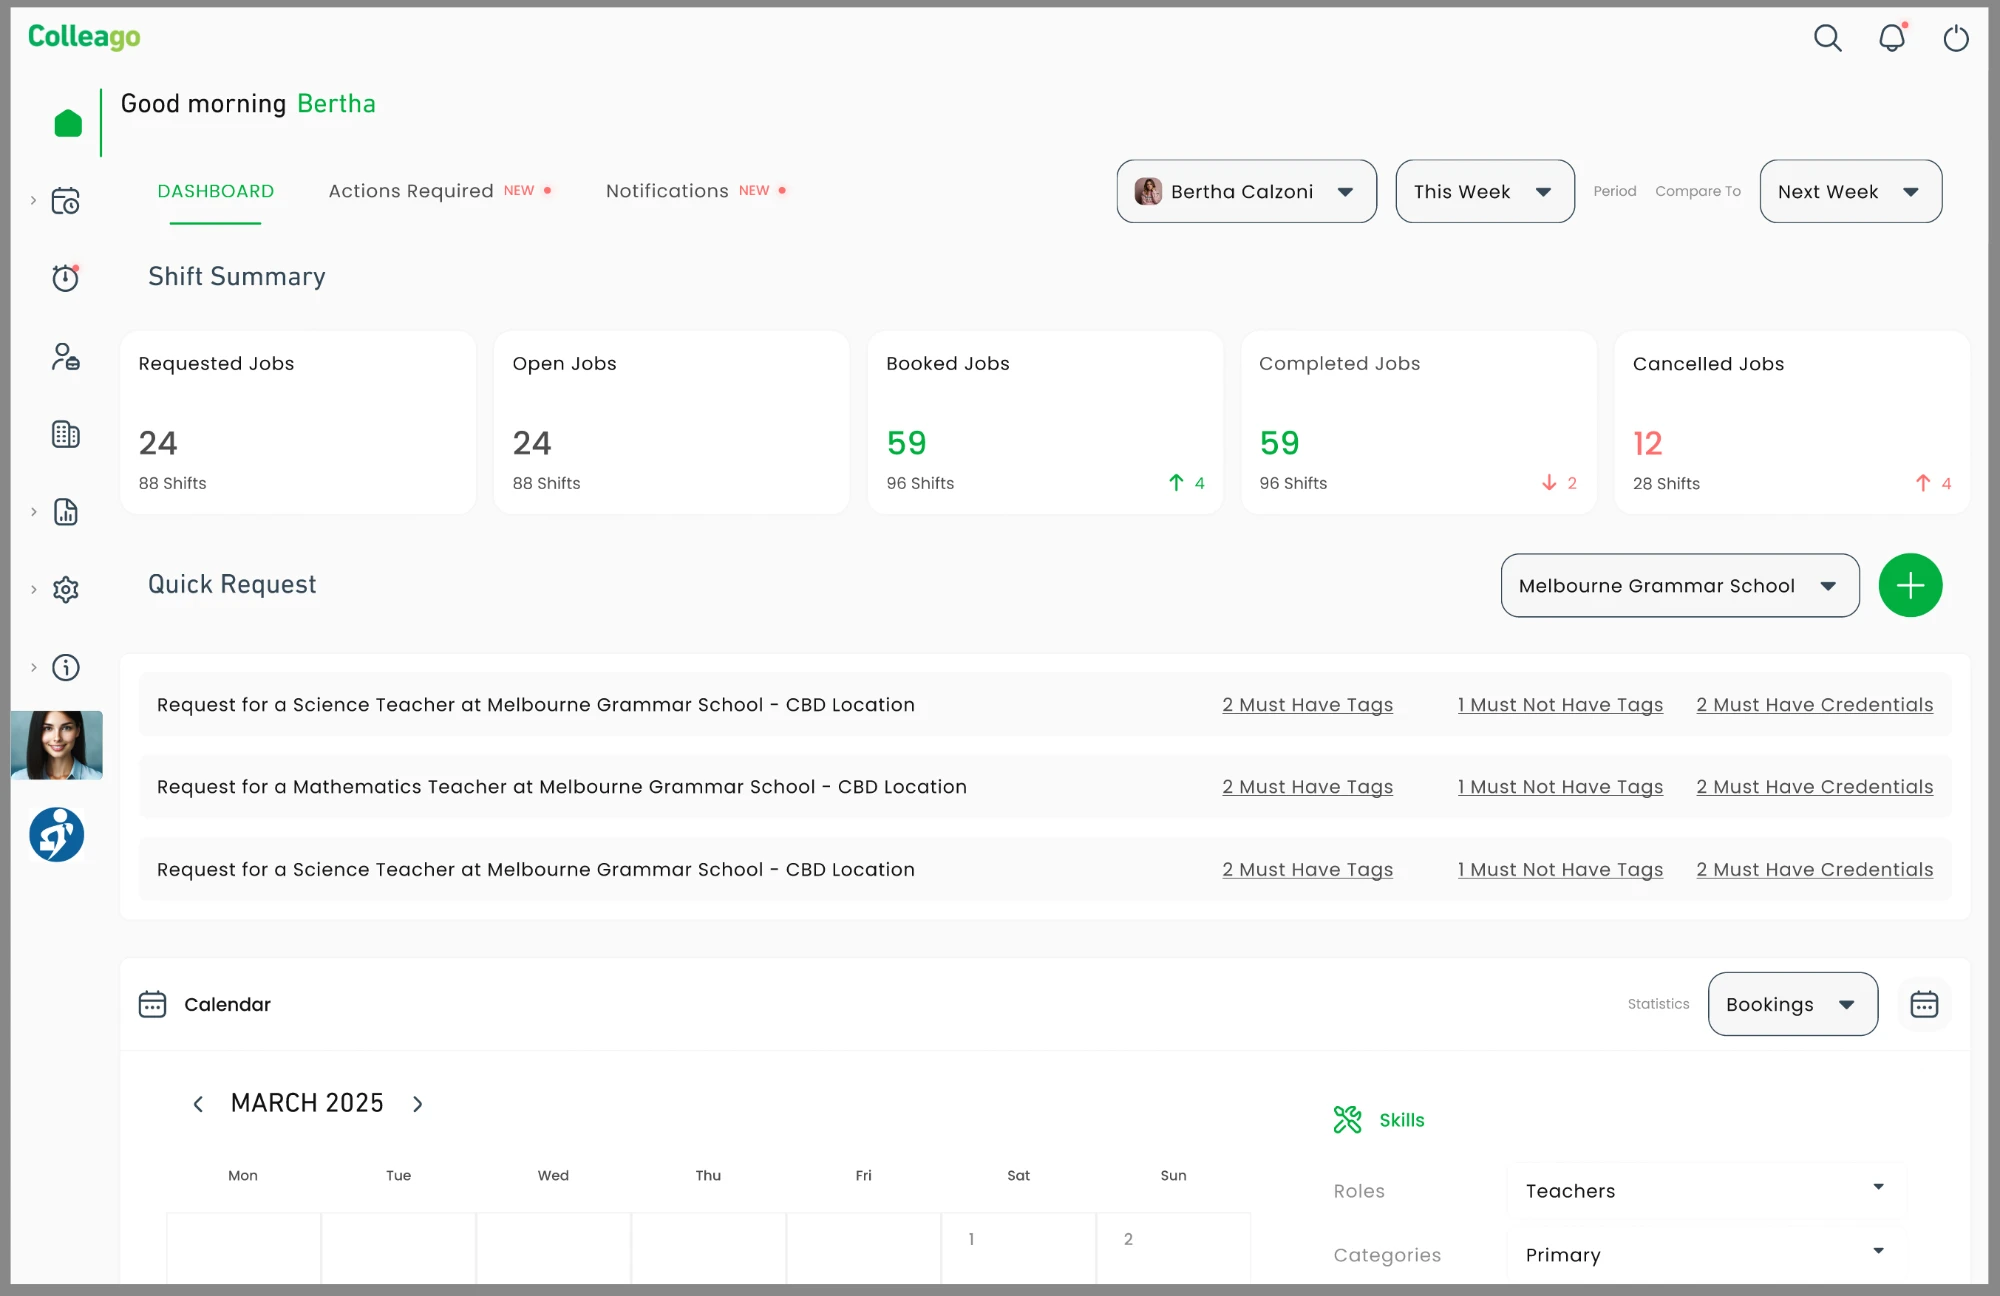Open the alarm clock timesheet sidebar icon
The height and width of the screenshot is (1296, 2000).
tap(66, 278)
